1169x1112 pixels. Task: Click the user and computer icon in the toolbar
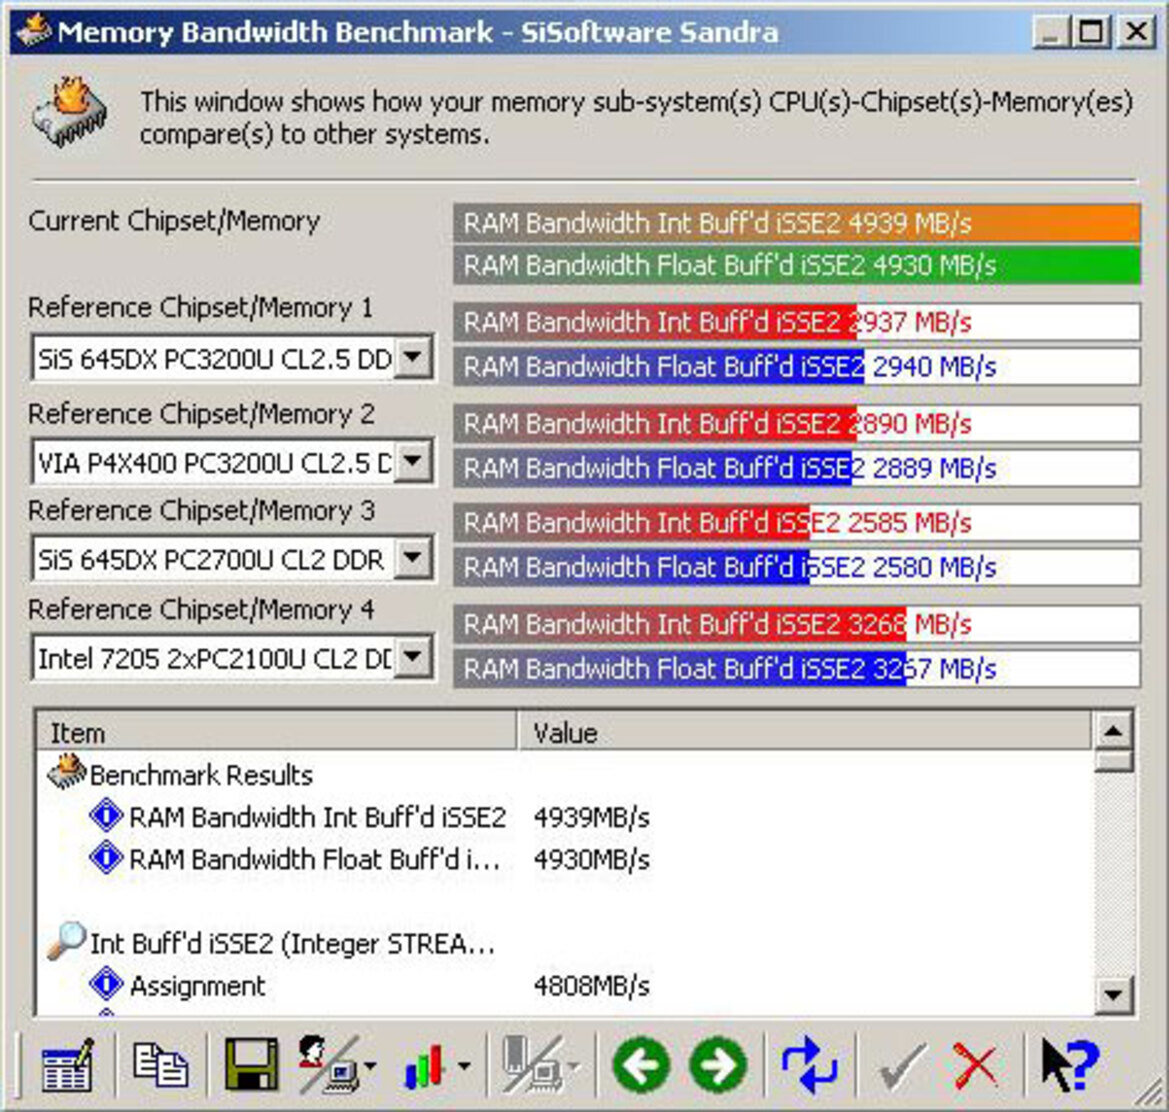click(329, 1064)
